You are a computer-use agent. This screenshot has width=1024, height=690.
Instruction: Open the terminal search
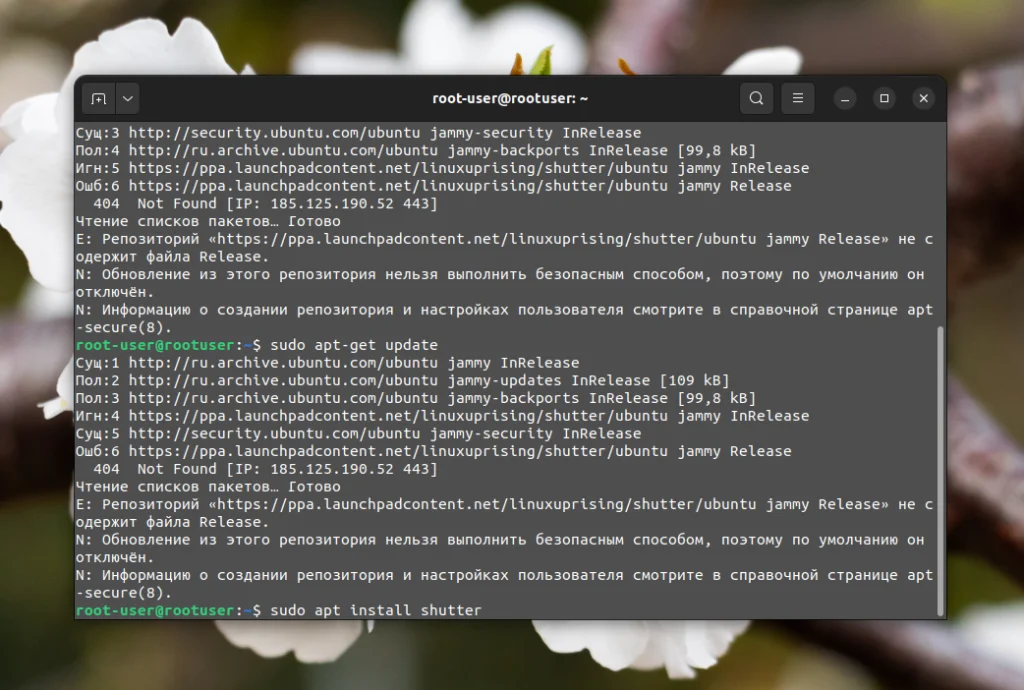pos(756,98)
